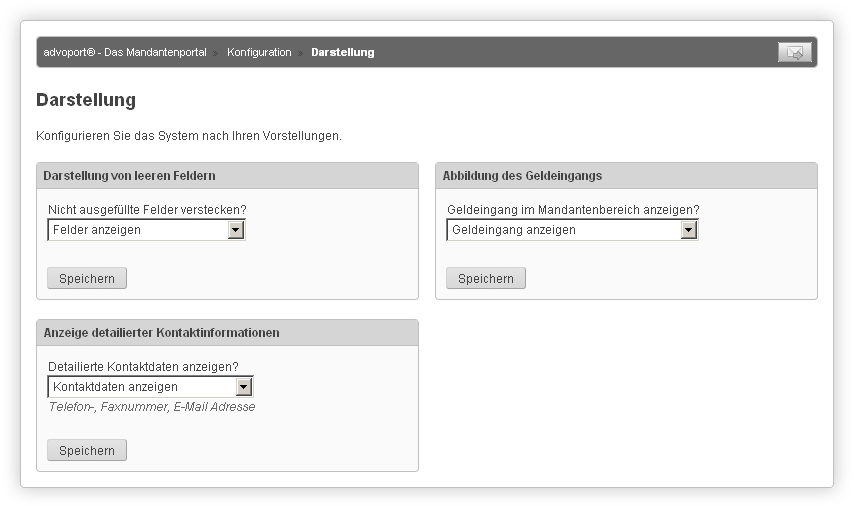Image resolution: width=854 pixels, height=508 pixels.
Task: Click Speichern under Abbildung des Geldeingangs
Action: tap(486, 278)
